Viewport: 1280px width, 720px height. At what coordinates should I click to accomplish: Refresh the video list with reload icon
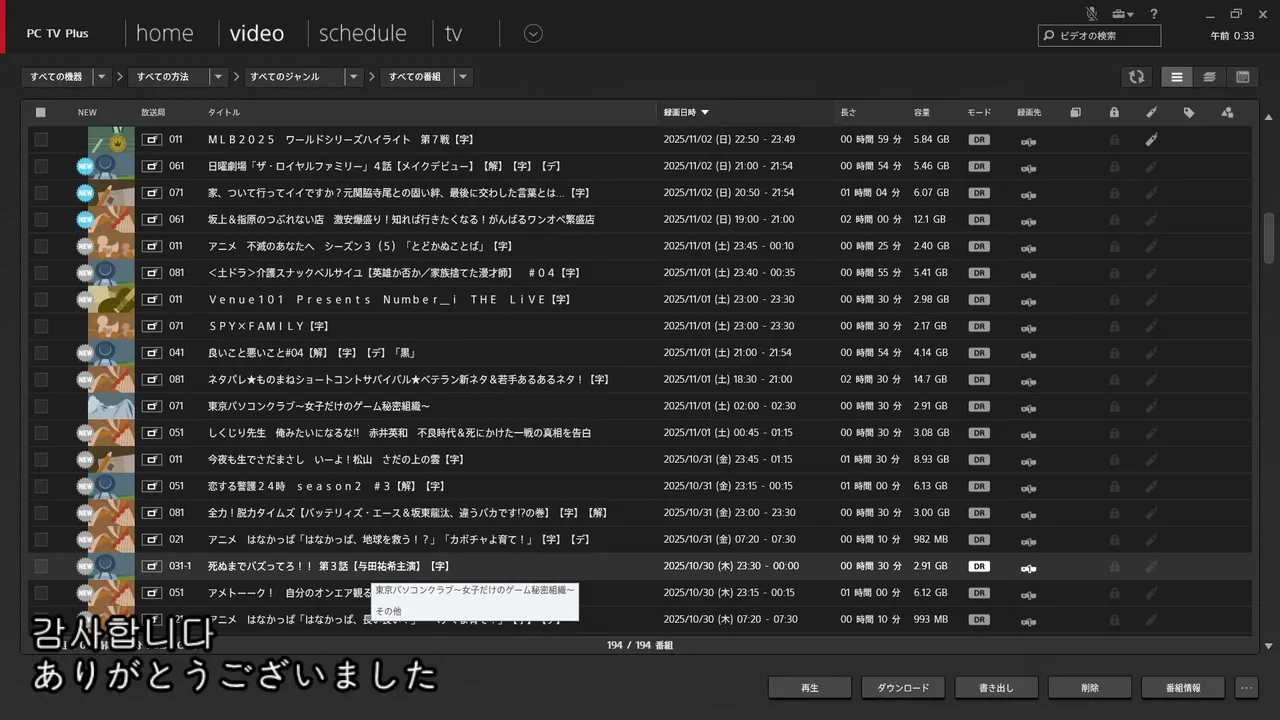tap(1136, 77)
